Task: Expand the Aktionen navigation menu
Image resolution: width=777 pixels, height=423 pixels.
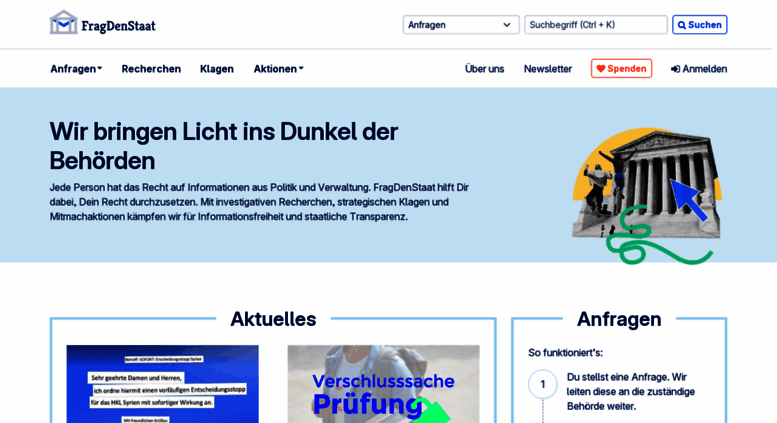Action: coord(278,69)
